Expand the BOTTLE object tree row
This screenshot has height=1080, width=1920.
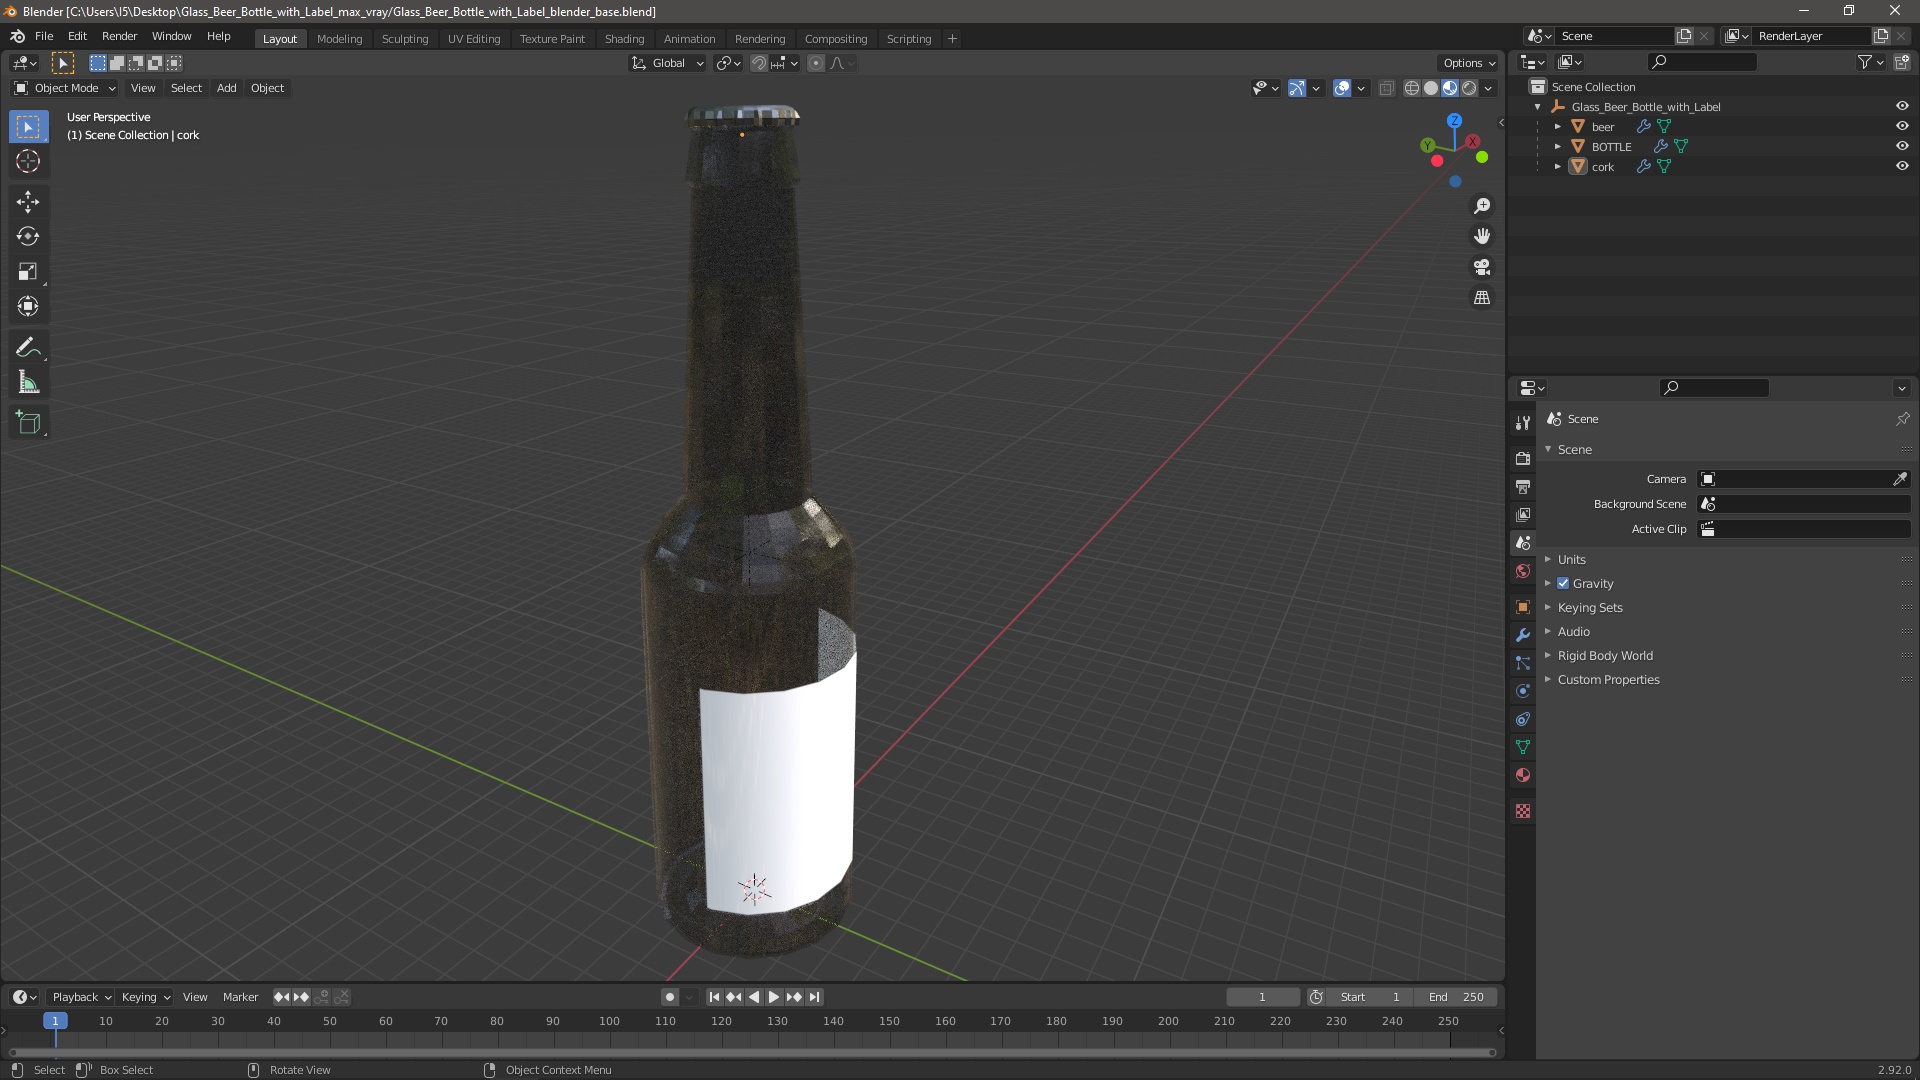(1558, 146)
